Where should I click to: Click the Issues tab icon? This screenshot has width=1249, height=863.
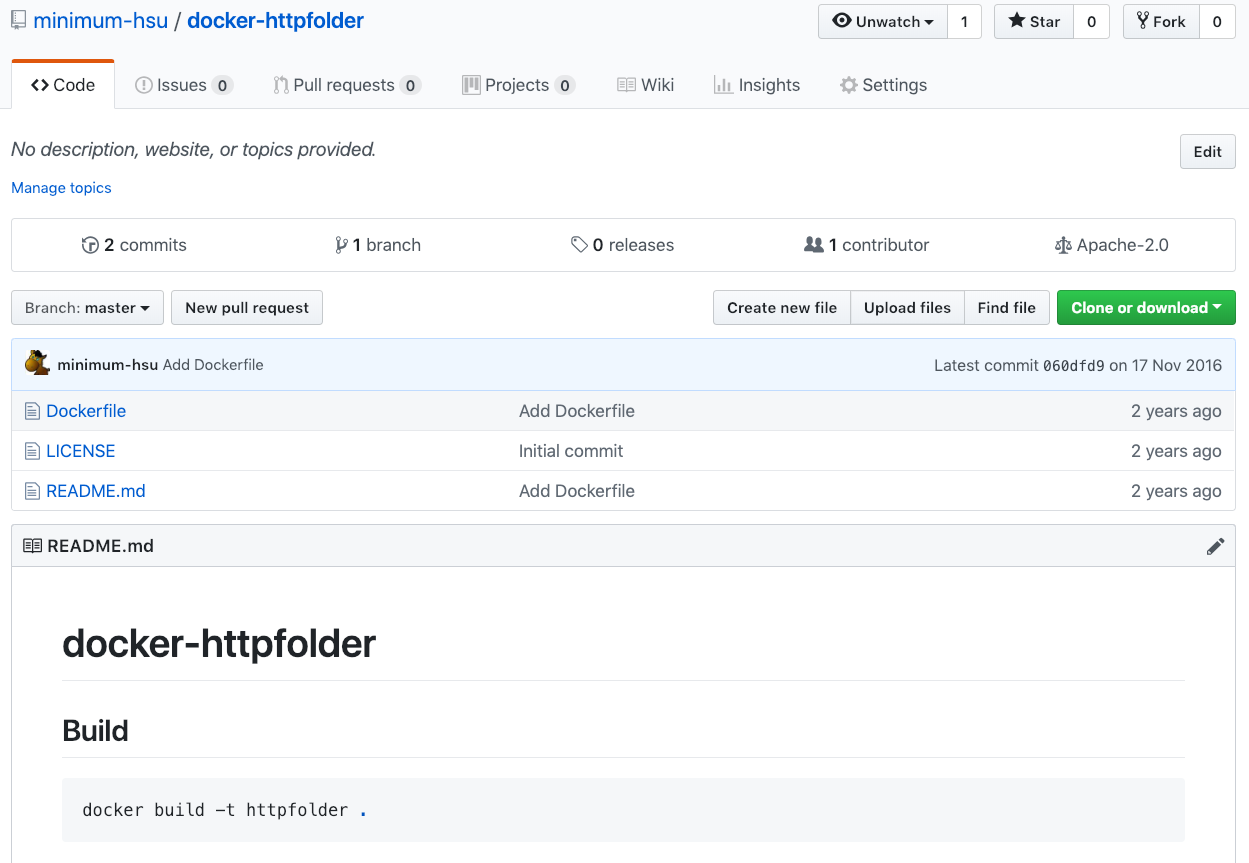pyautogui.click(x=144, y=85)
